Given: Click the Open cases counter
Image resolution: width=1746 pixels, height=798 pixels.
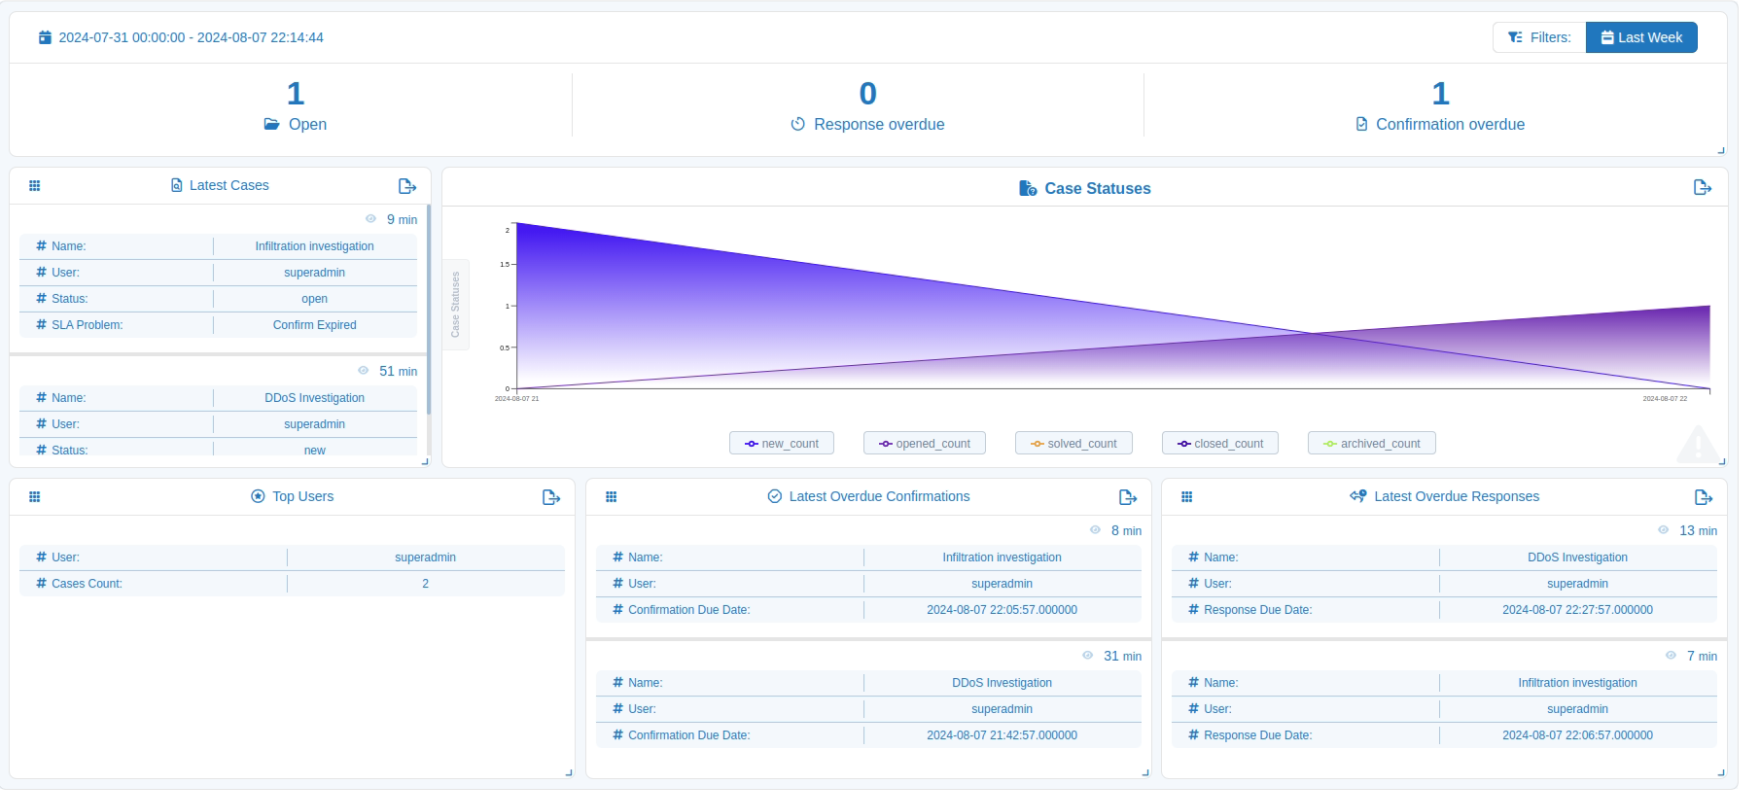Looking at the screenshot, I should (x=295, y=106).
